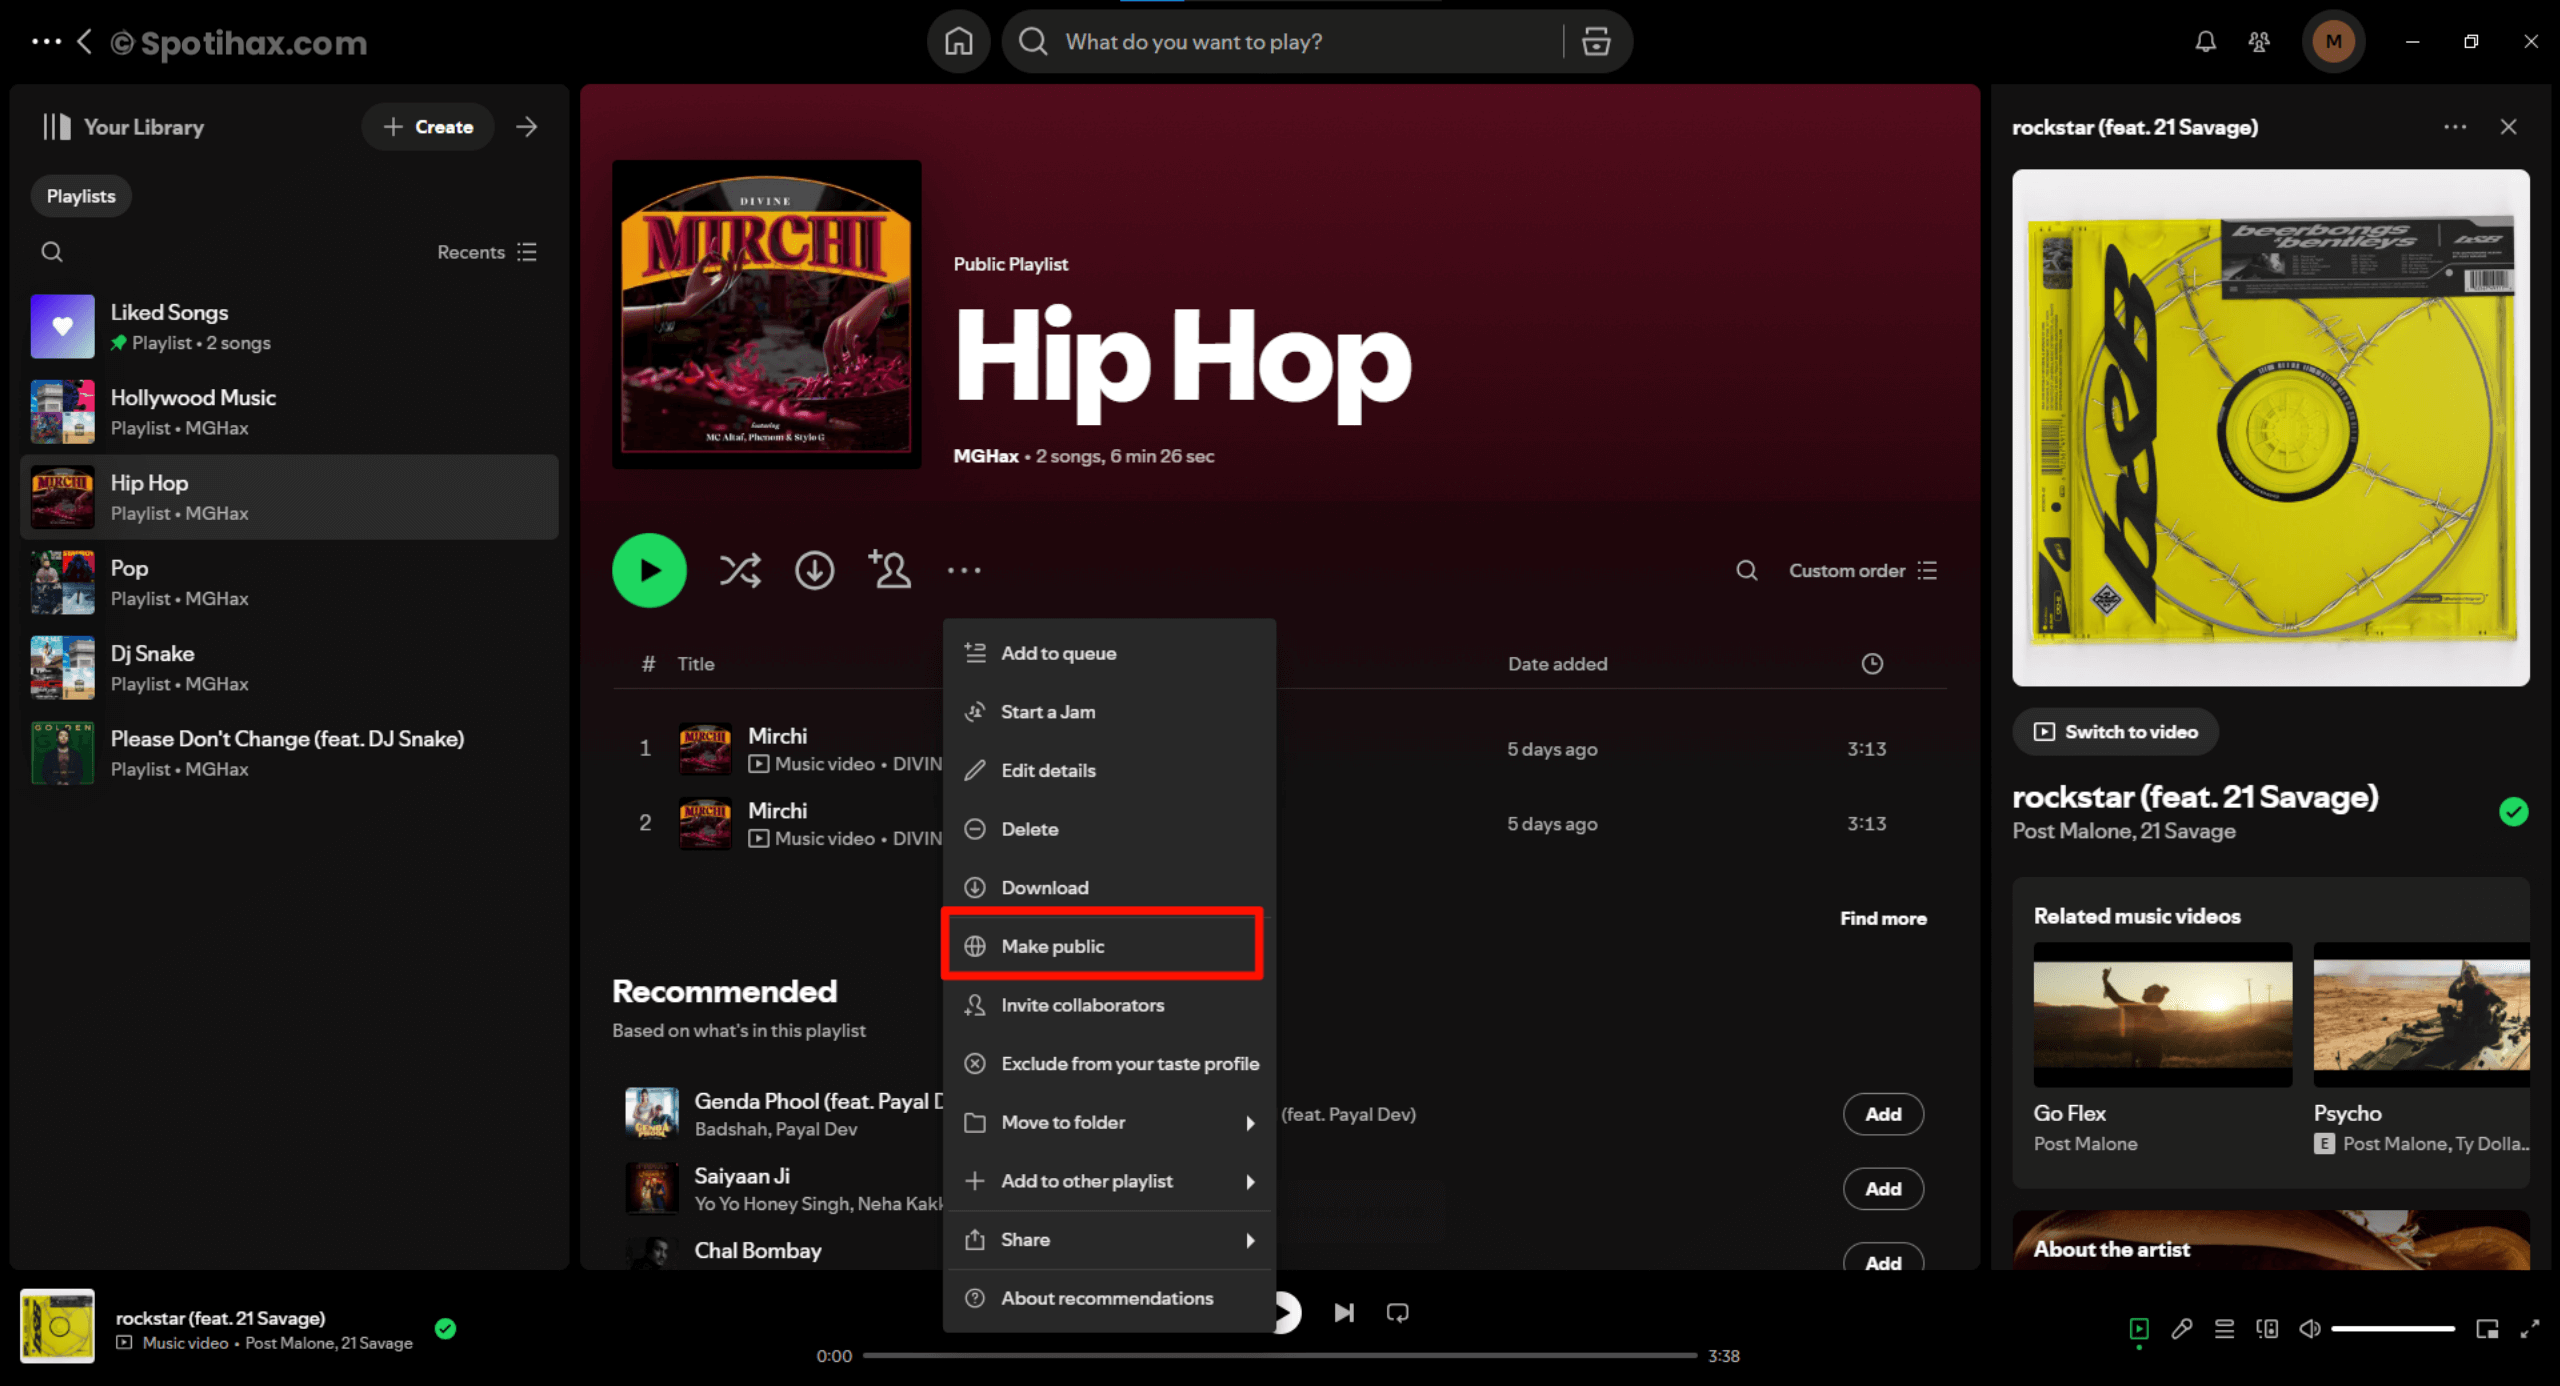Viewport: 2560px width, 1386px height.
Task: Open Dj Snake playlist in library
Action: tap(289, 668)
